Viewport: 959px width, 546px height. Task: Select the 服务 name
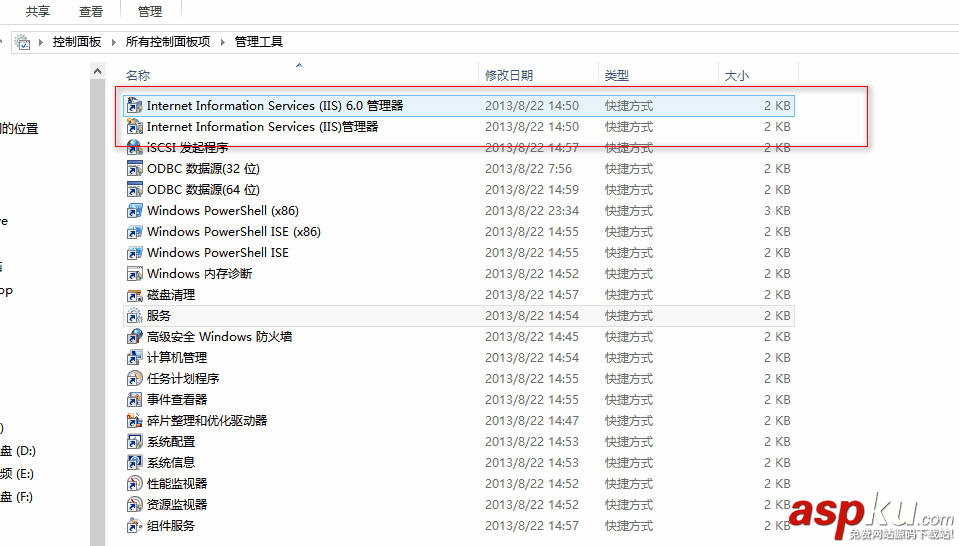click(158, 315)
